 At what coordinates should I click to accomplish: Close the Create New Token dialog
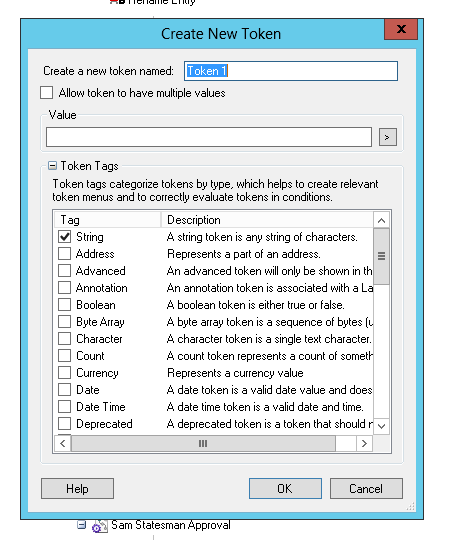[401, 29]
